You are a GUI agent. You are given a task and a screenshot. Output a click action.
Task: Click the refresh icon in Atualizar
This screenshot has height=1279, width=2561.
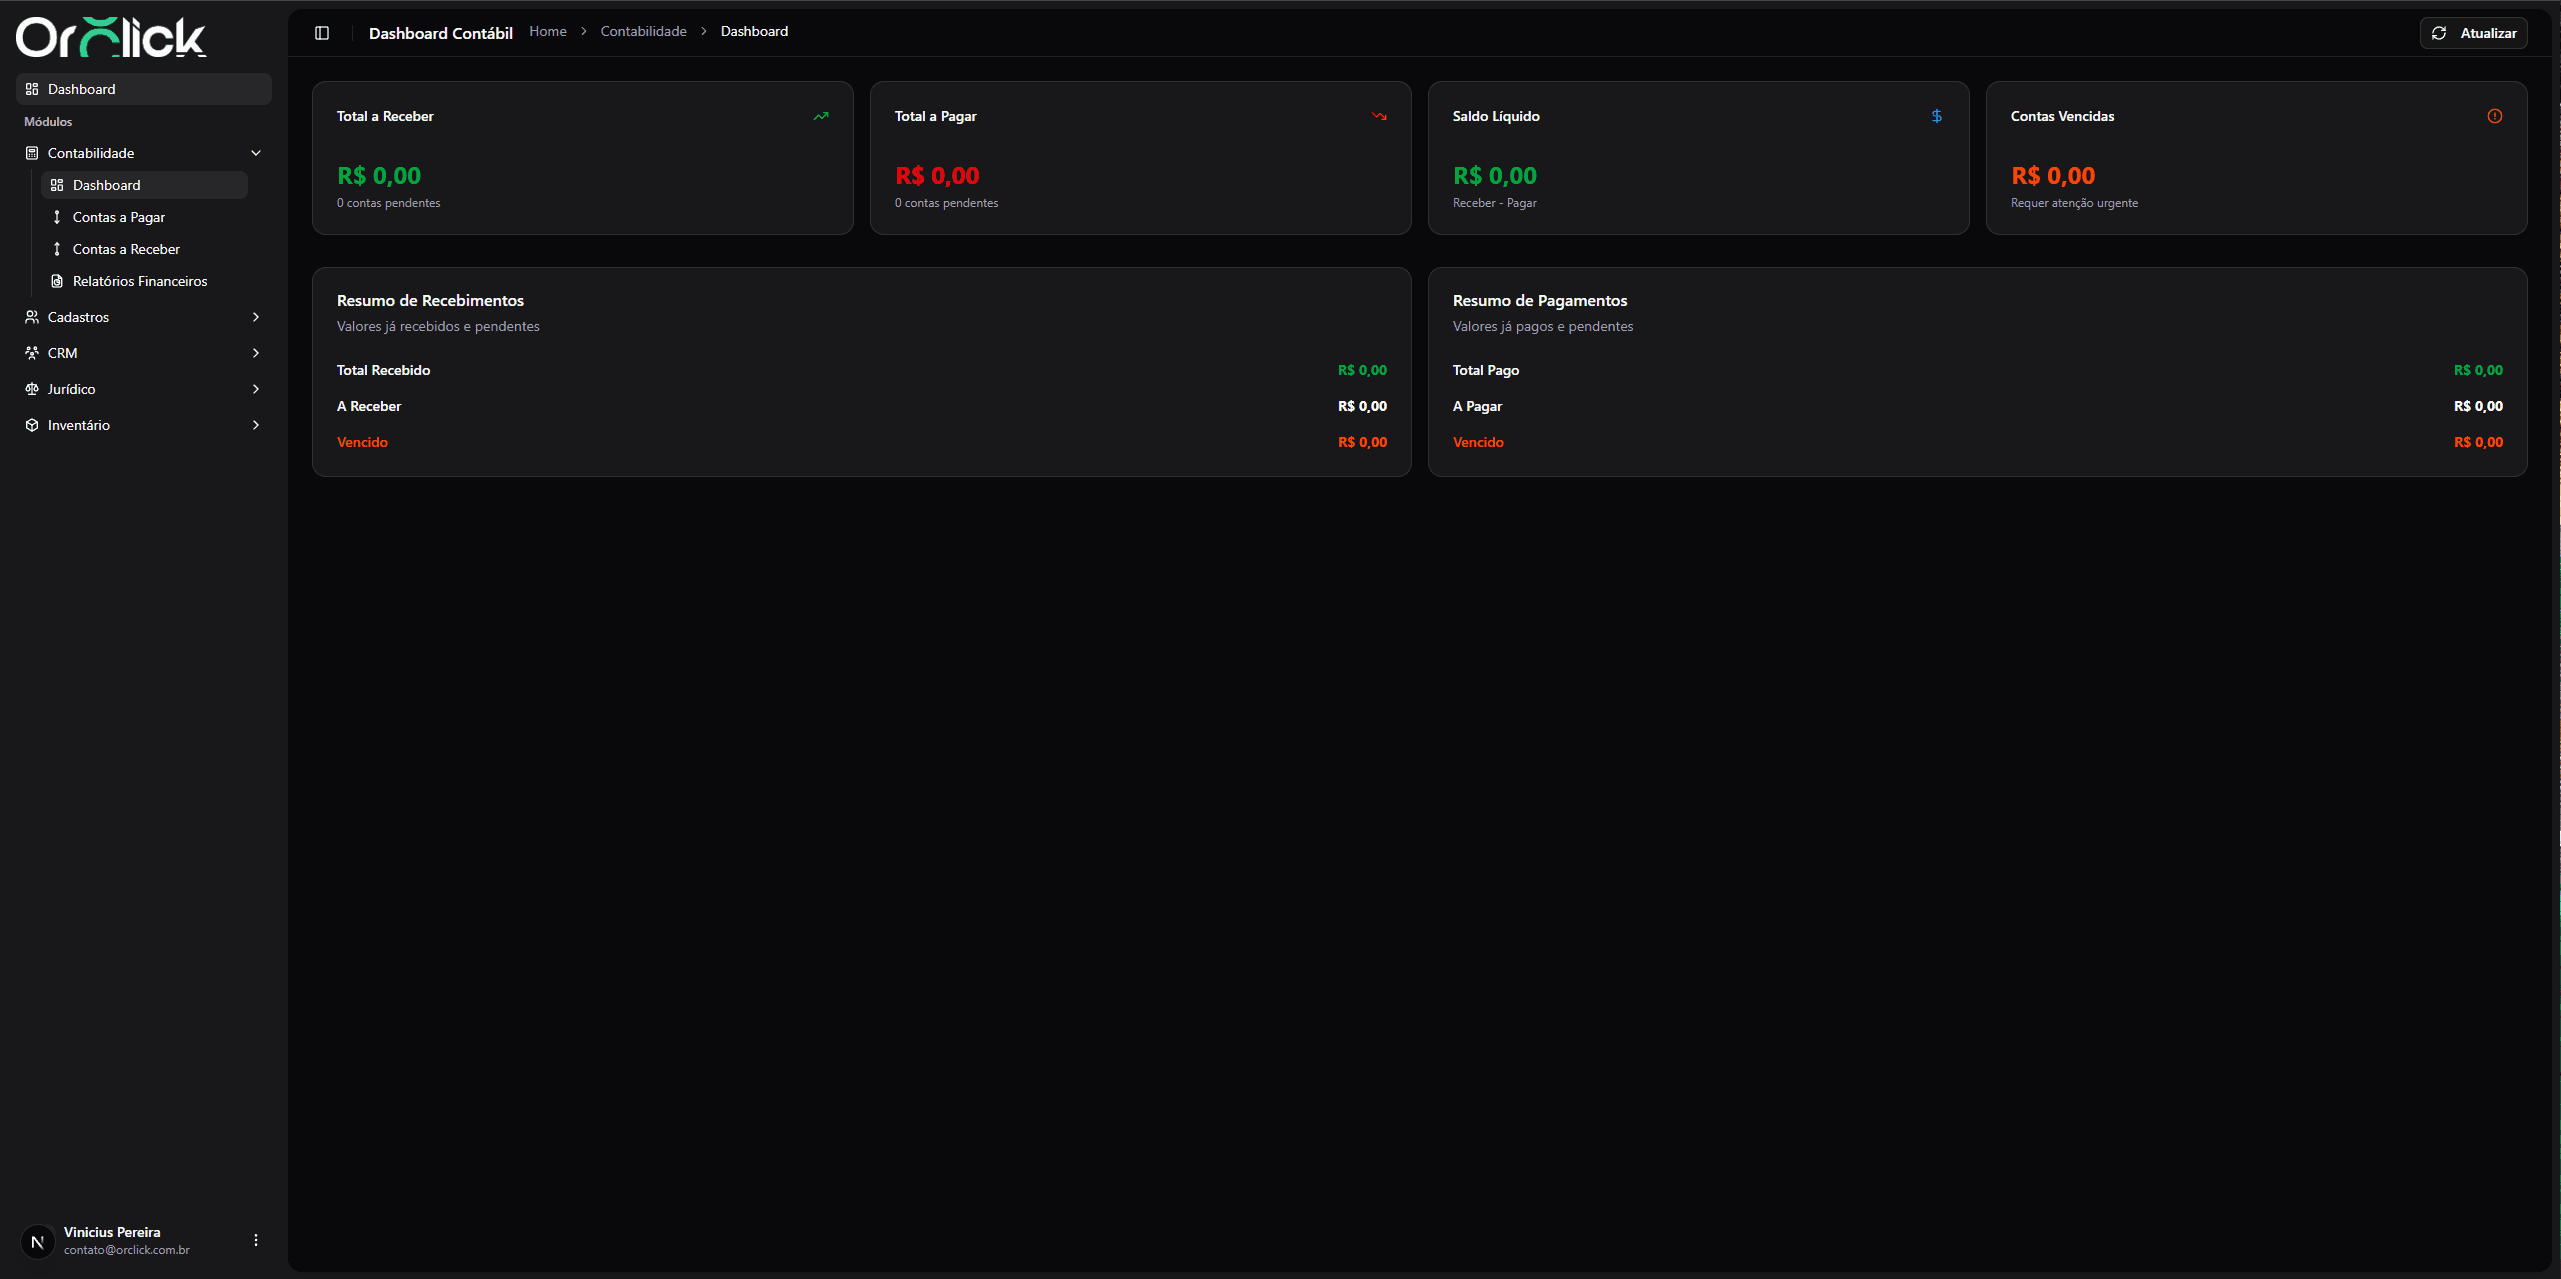(x=2439, y=33)
